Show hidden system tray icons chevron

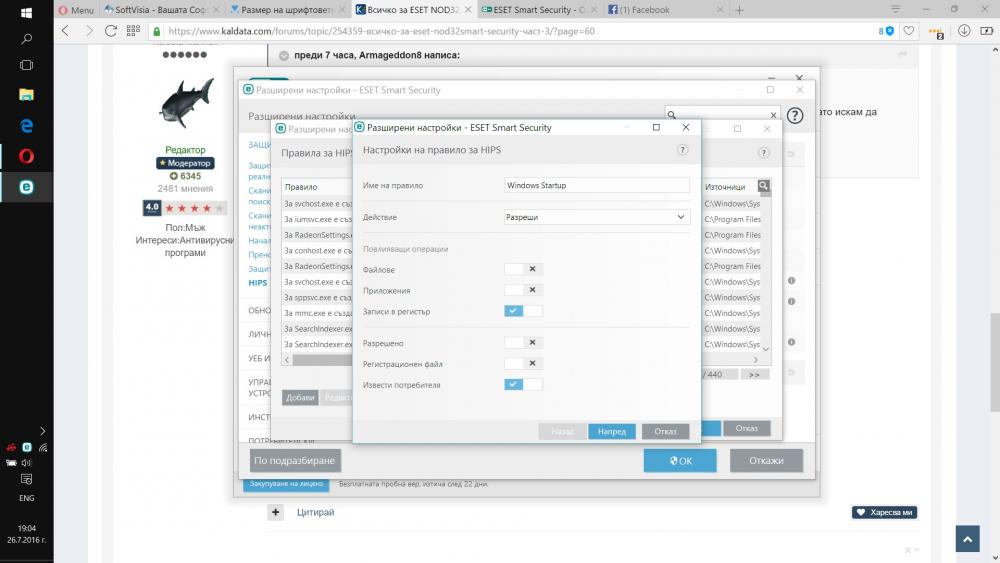coord(42,431)
